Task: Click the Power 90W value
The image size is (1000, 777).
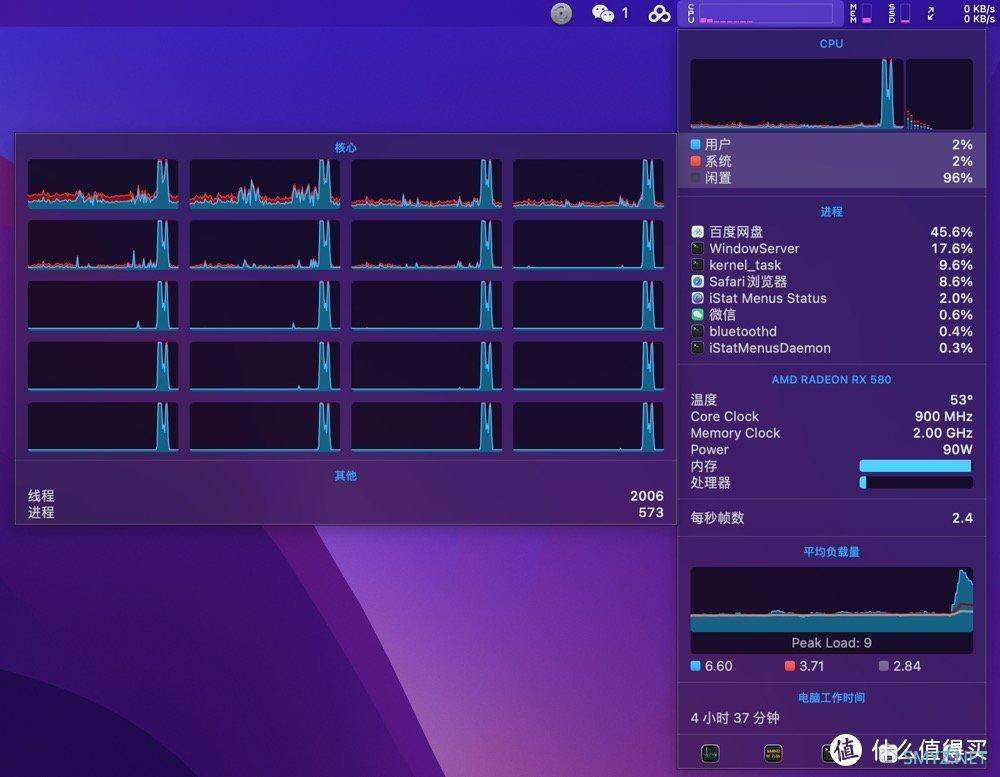Action: click(957, 450)
